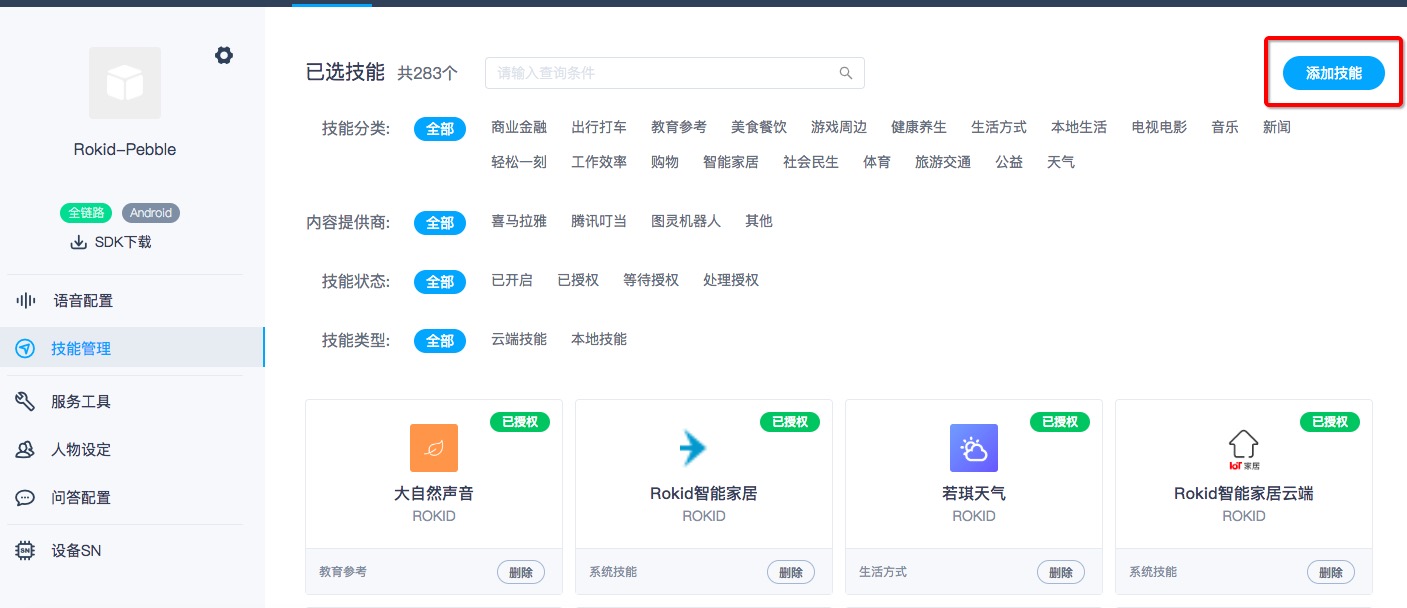Filter type by 本地技能
The height and width of the screenshot is (608, 1407).
pyautogui.click(x=599, y=339)
